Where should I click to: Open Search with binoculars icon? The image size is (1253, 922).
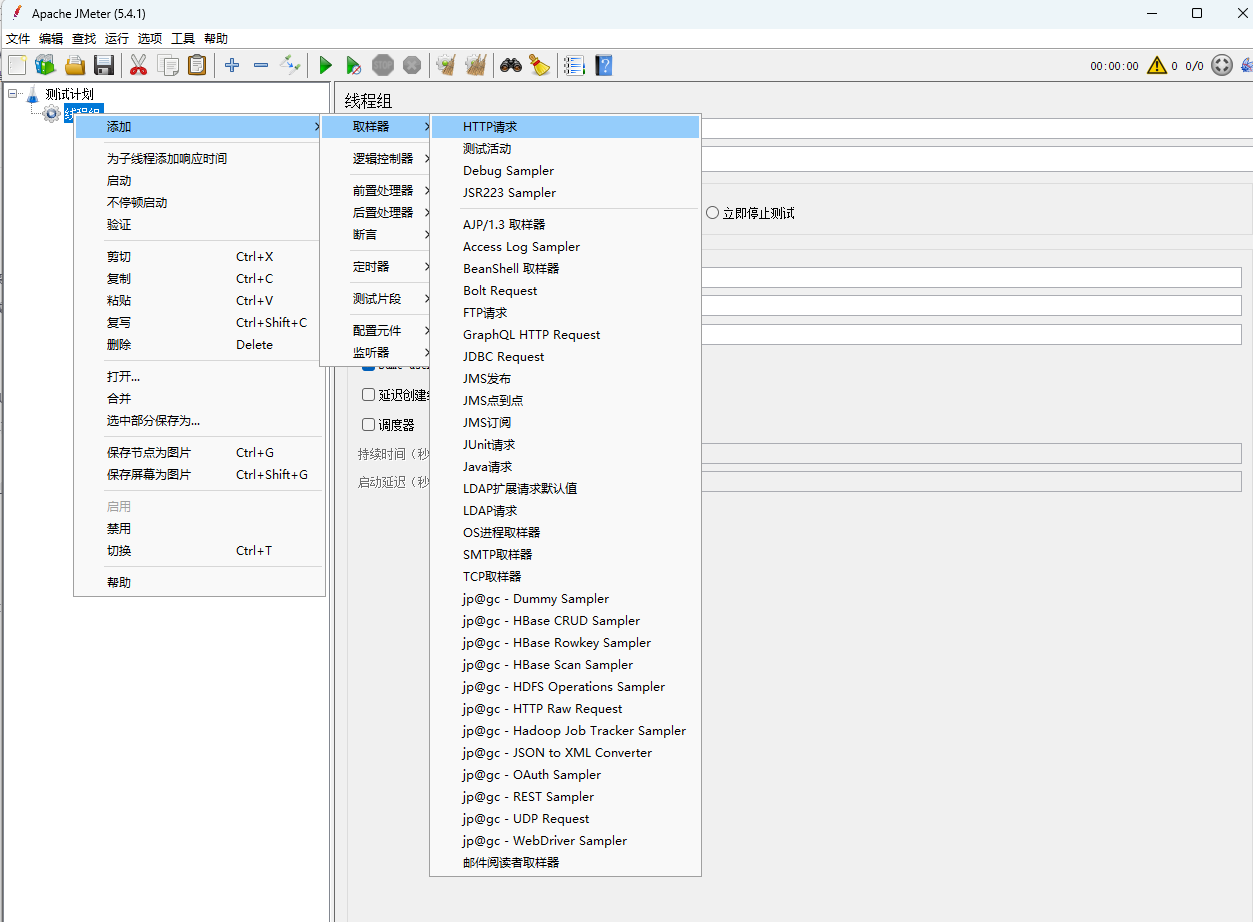(511, 65)
